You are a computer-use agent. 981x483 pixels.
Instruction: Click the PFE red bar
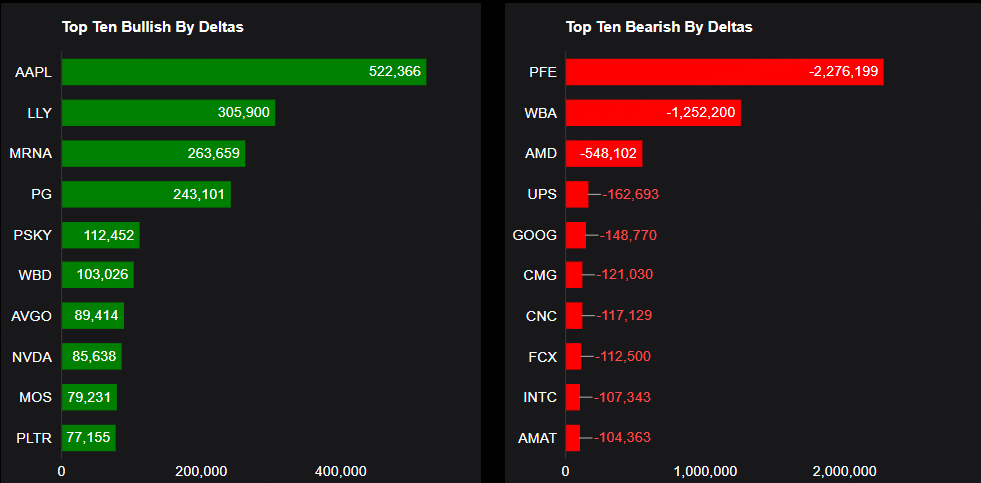tap(724, 72)
